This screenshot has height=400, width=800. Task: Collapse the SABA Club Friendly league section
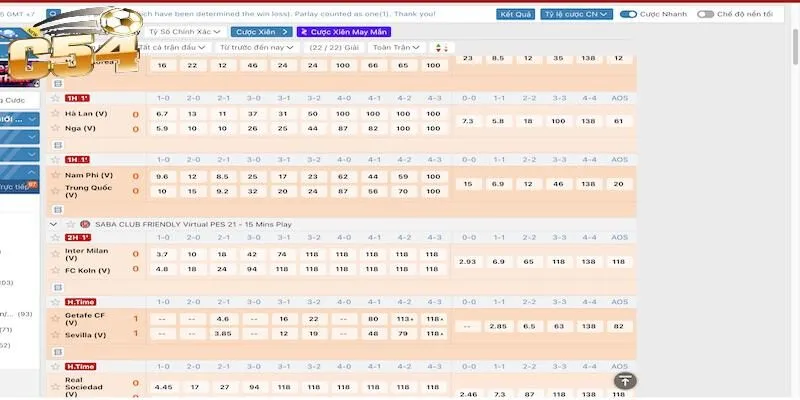(55, 224)
